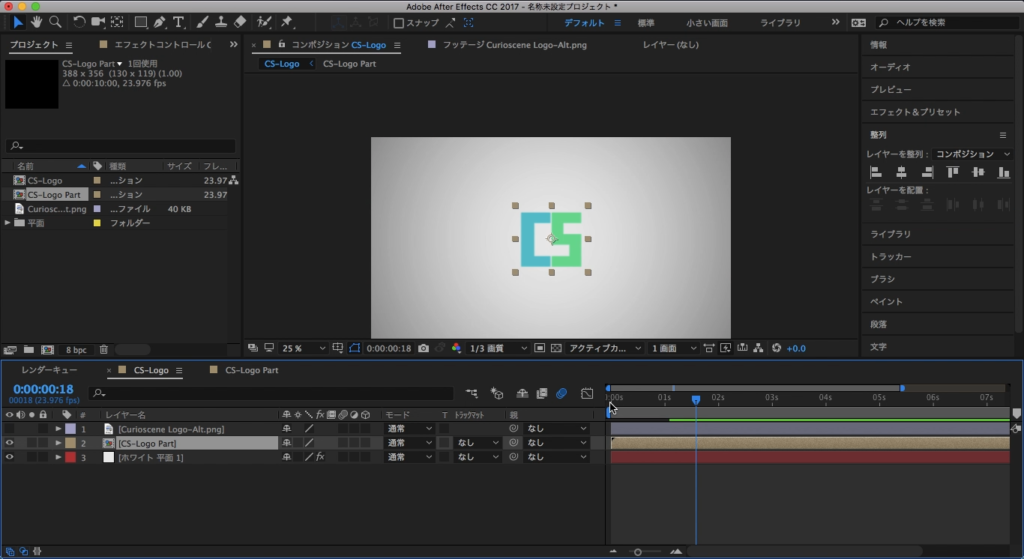1024x559 pixels.
Task: Select the Puppet Pin tool
Action: 287,22
